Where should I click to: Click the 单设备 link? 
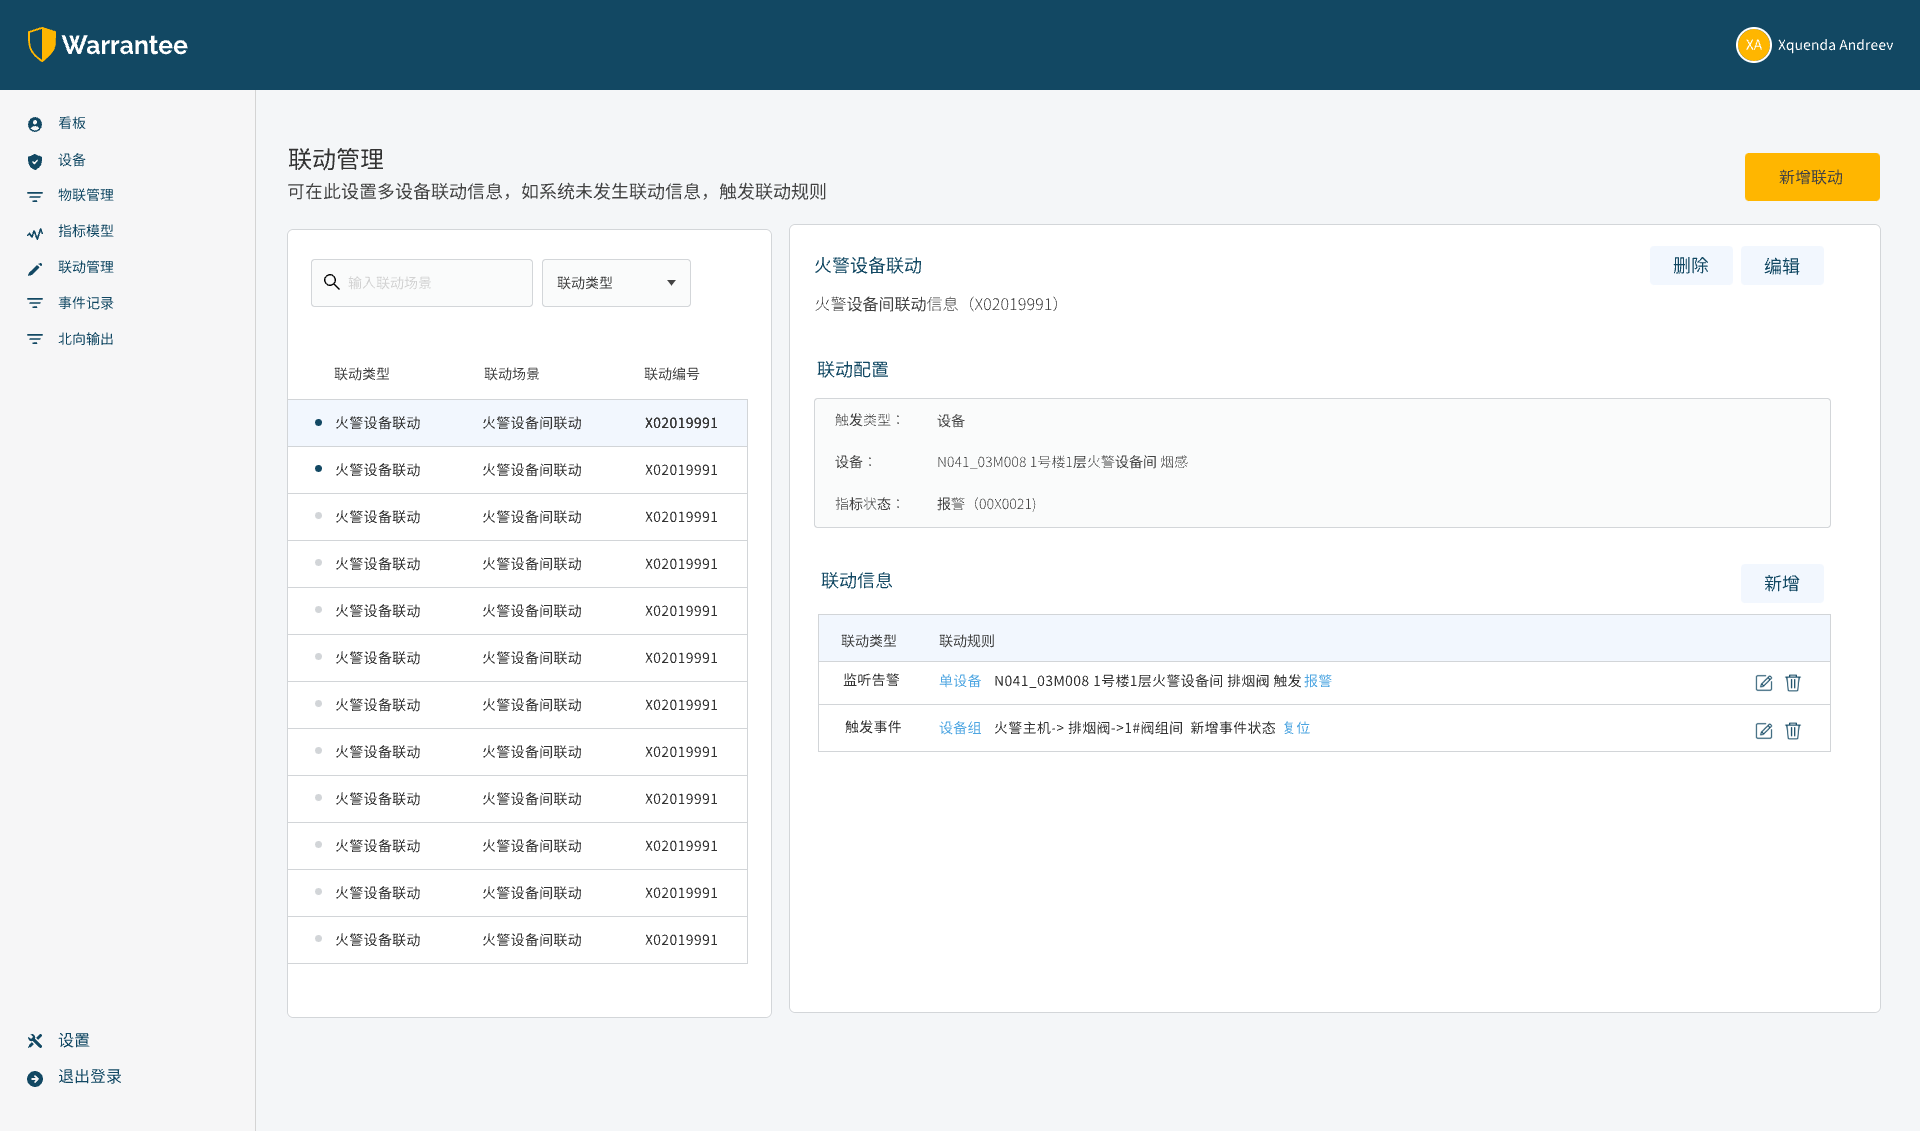click(x=960, y=681)
